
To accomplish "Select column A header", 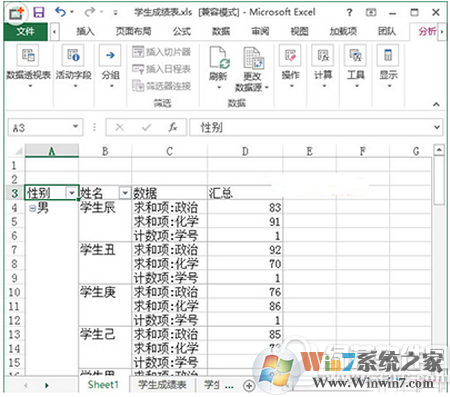I will click(52, 151).
